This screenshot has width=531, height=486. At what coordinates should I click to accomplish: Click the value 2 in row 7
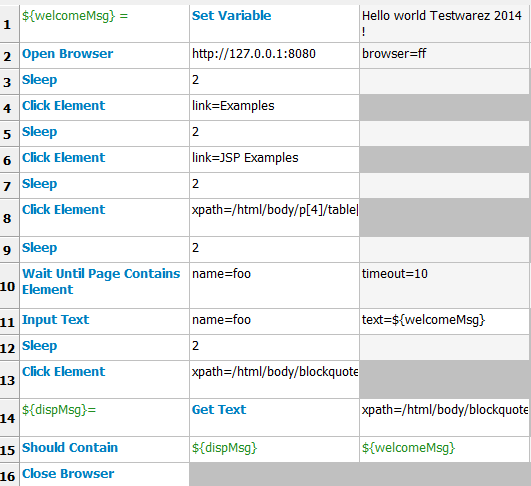click(274, 186)
